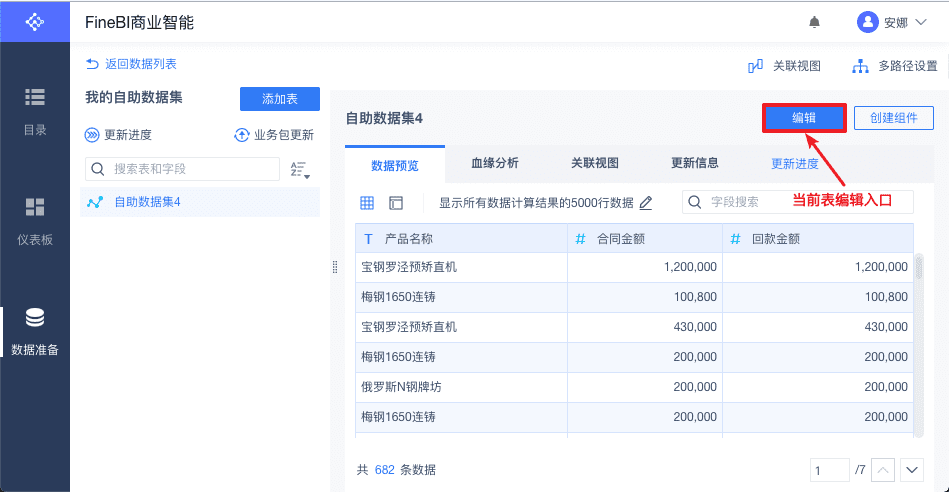
Task: Switch to the field layout view icon
Action: [x=396, y=203]
